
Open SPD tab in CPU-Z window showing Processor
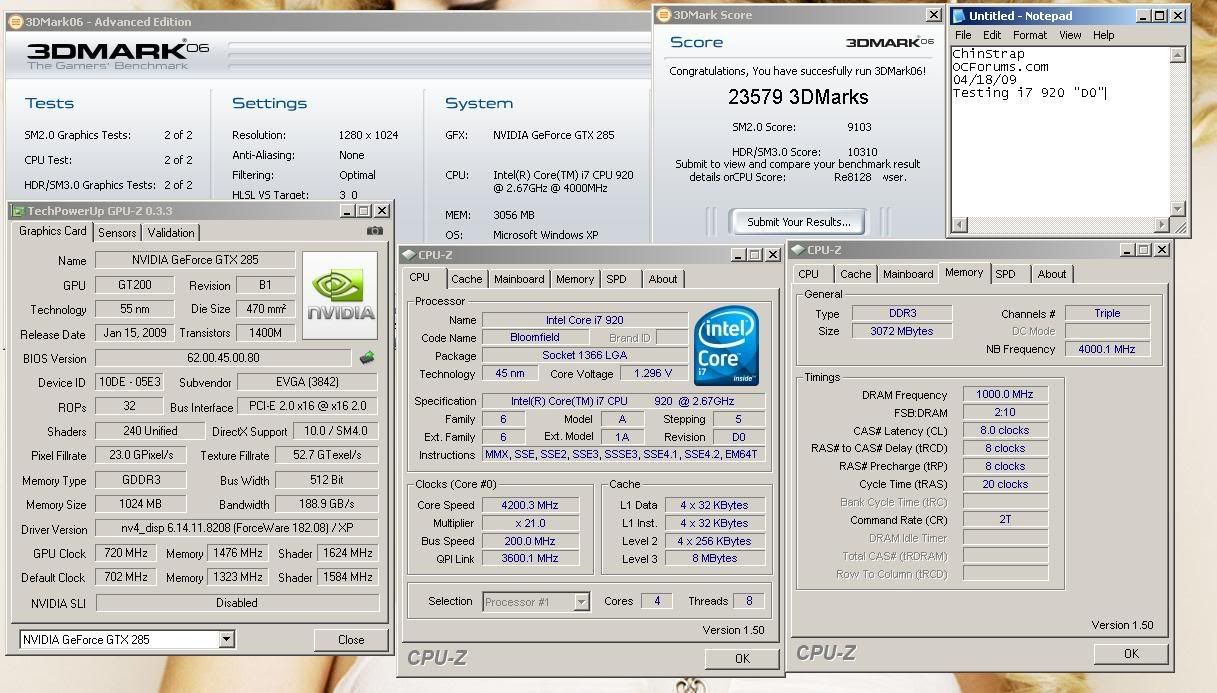pos(617,279)
